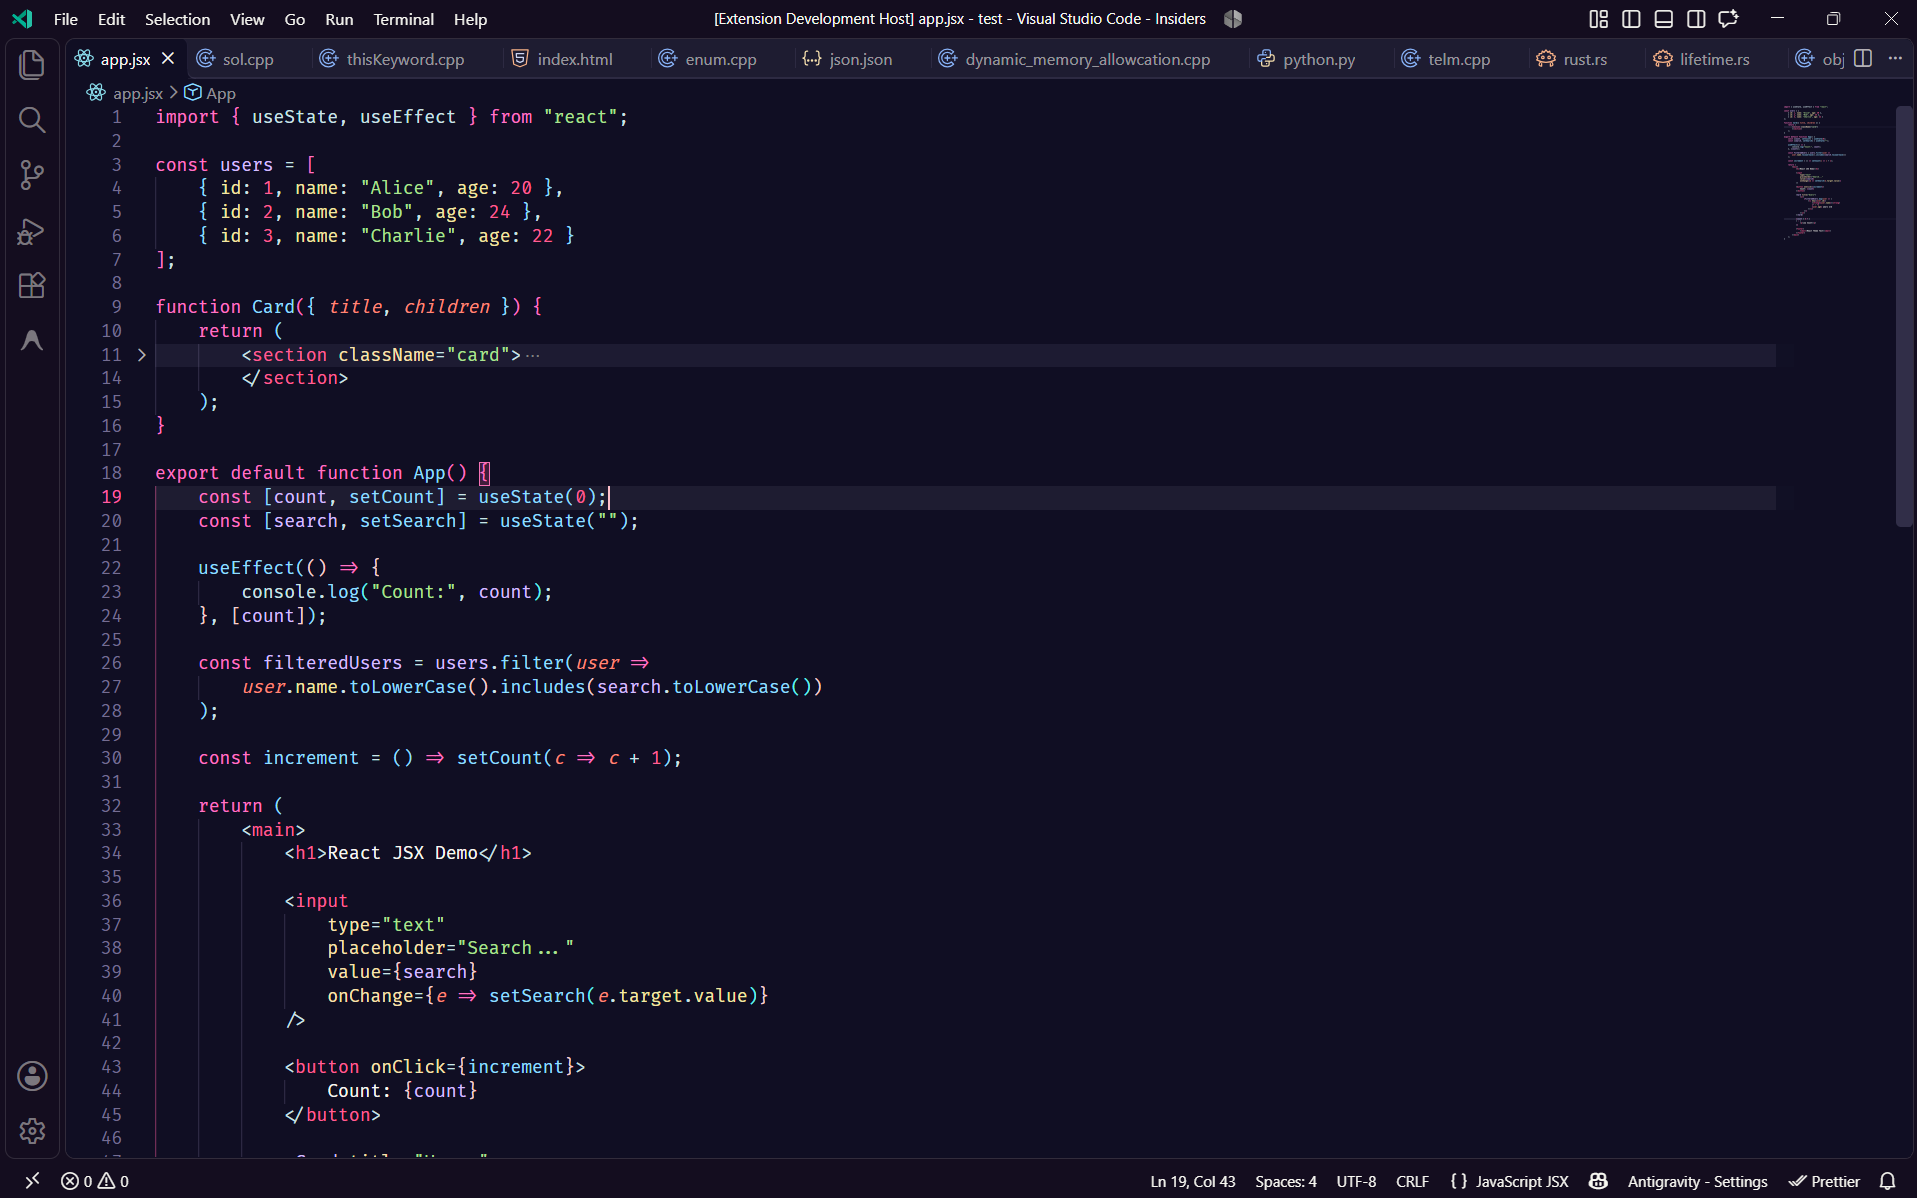Open the App symbol breadcrumb
Image resolution: width=1917 pixels, height=1198 pixels.
click(x=211, y=93)
